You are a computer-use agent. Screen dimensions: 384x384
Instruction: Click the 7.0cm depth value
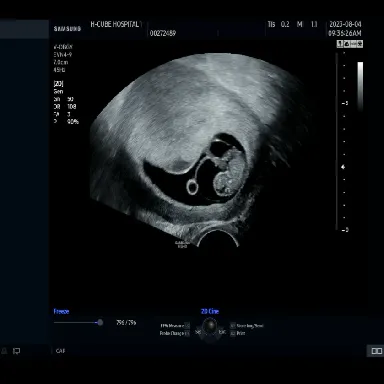point(61,62)
